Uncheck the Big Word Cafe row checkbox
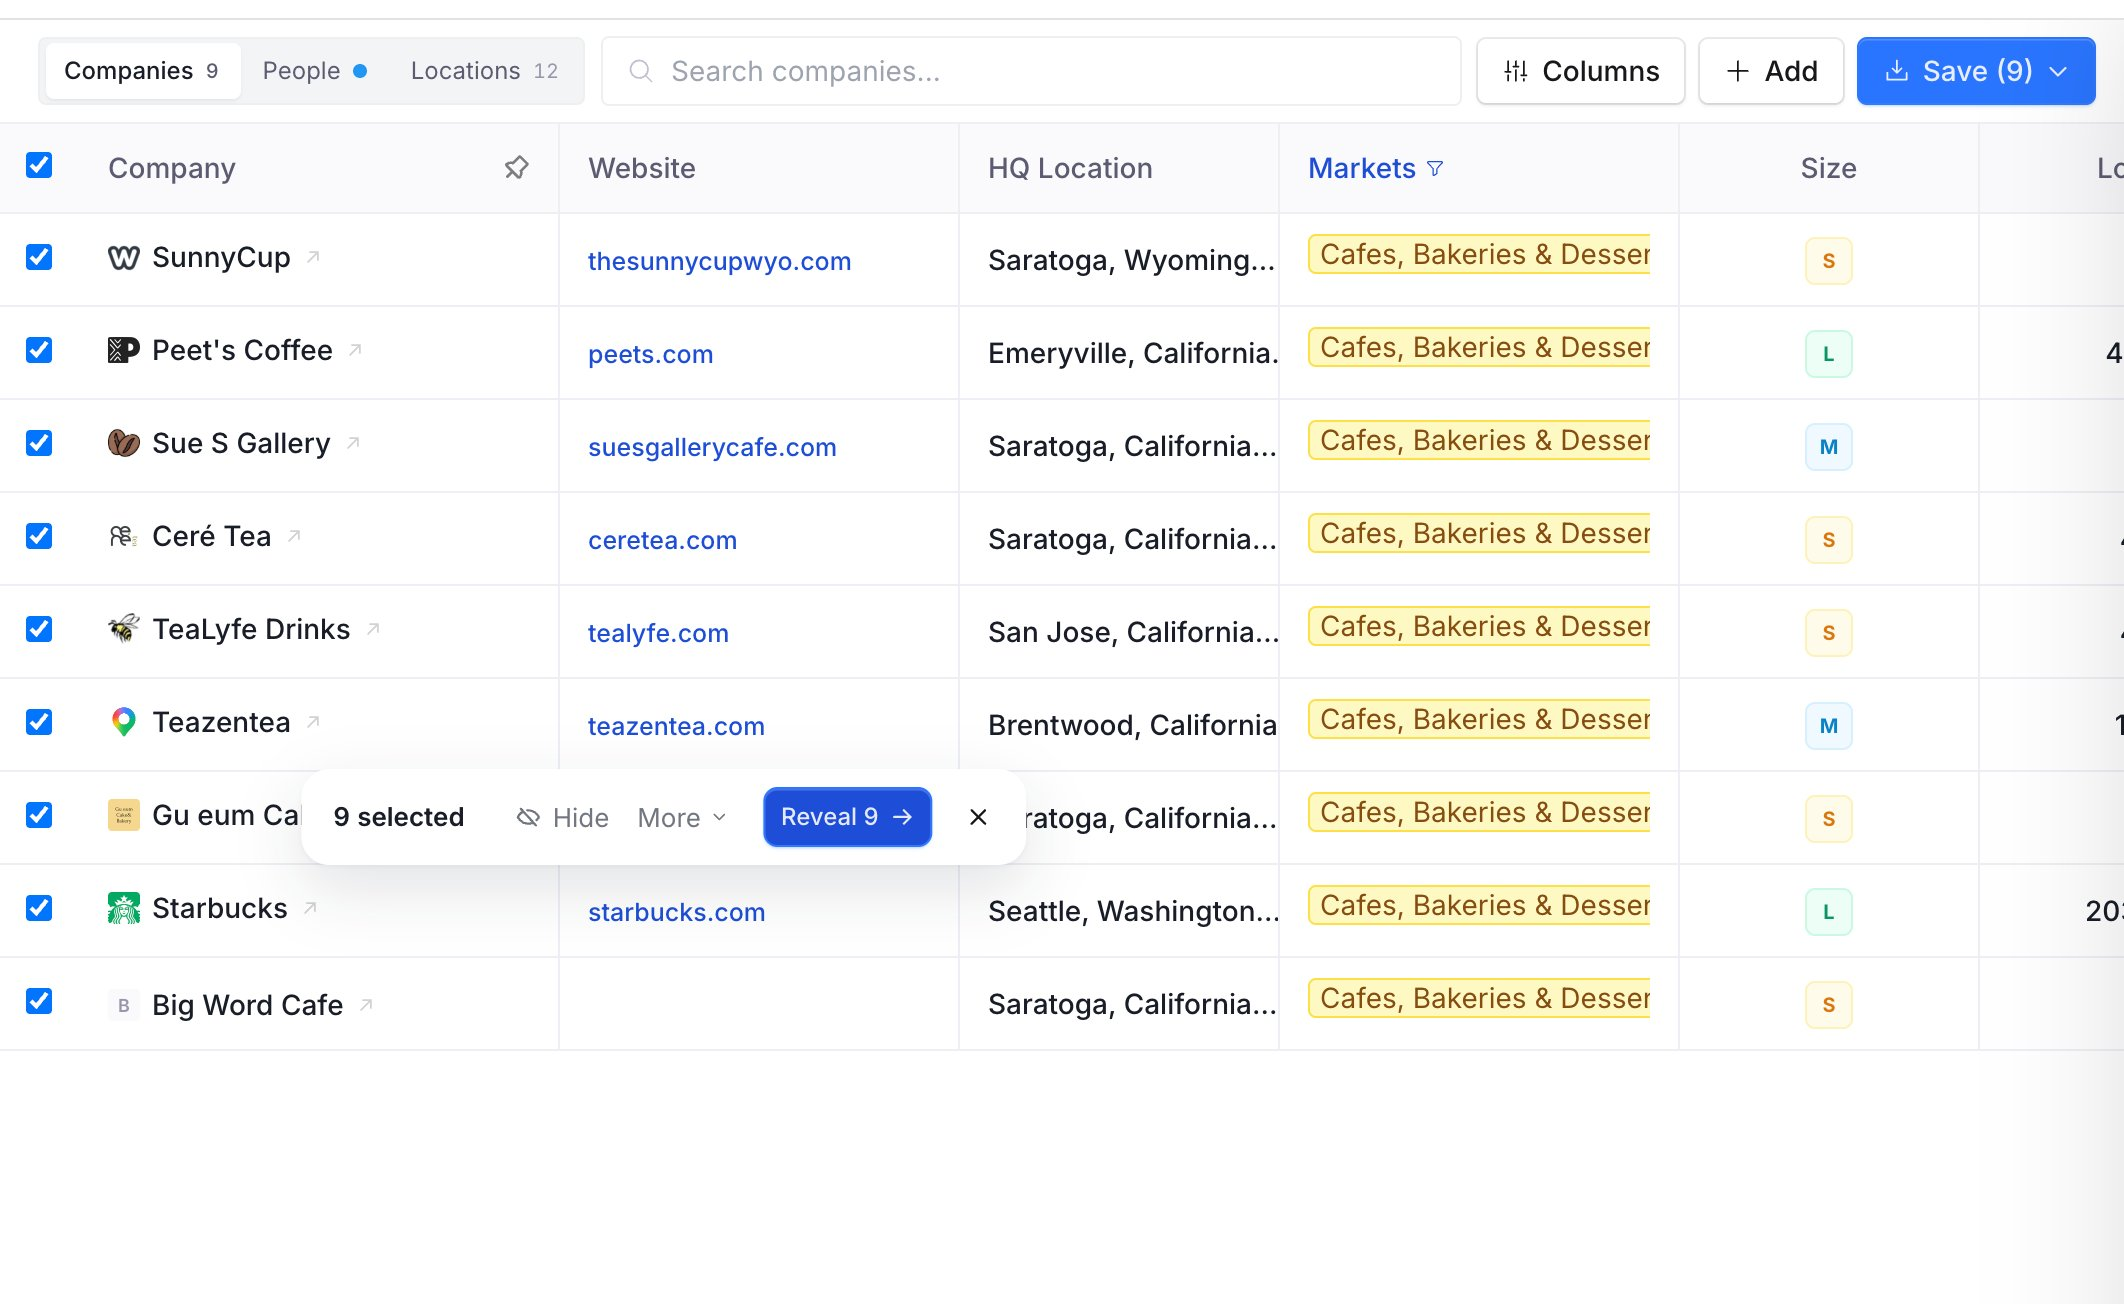 39,1001
